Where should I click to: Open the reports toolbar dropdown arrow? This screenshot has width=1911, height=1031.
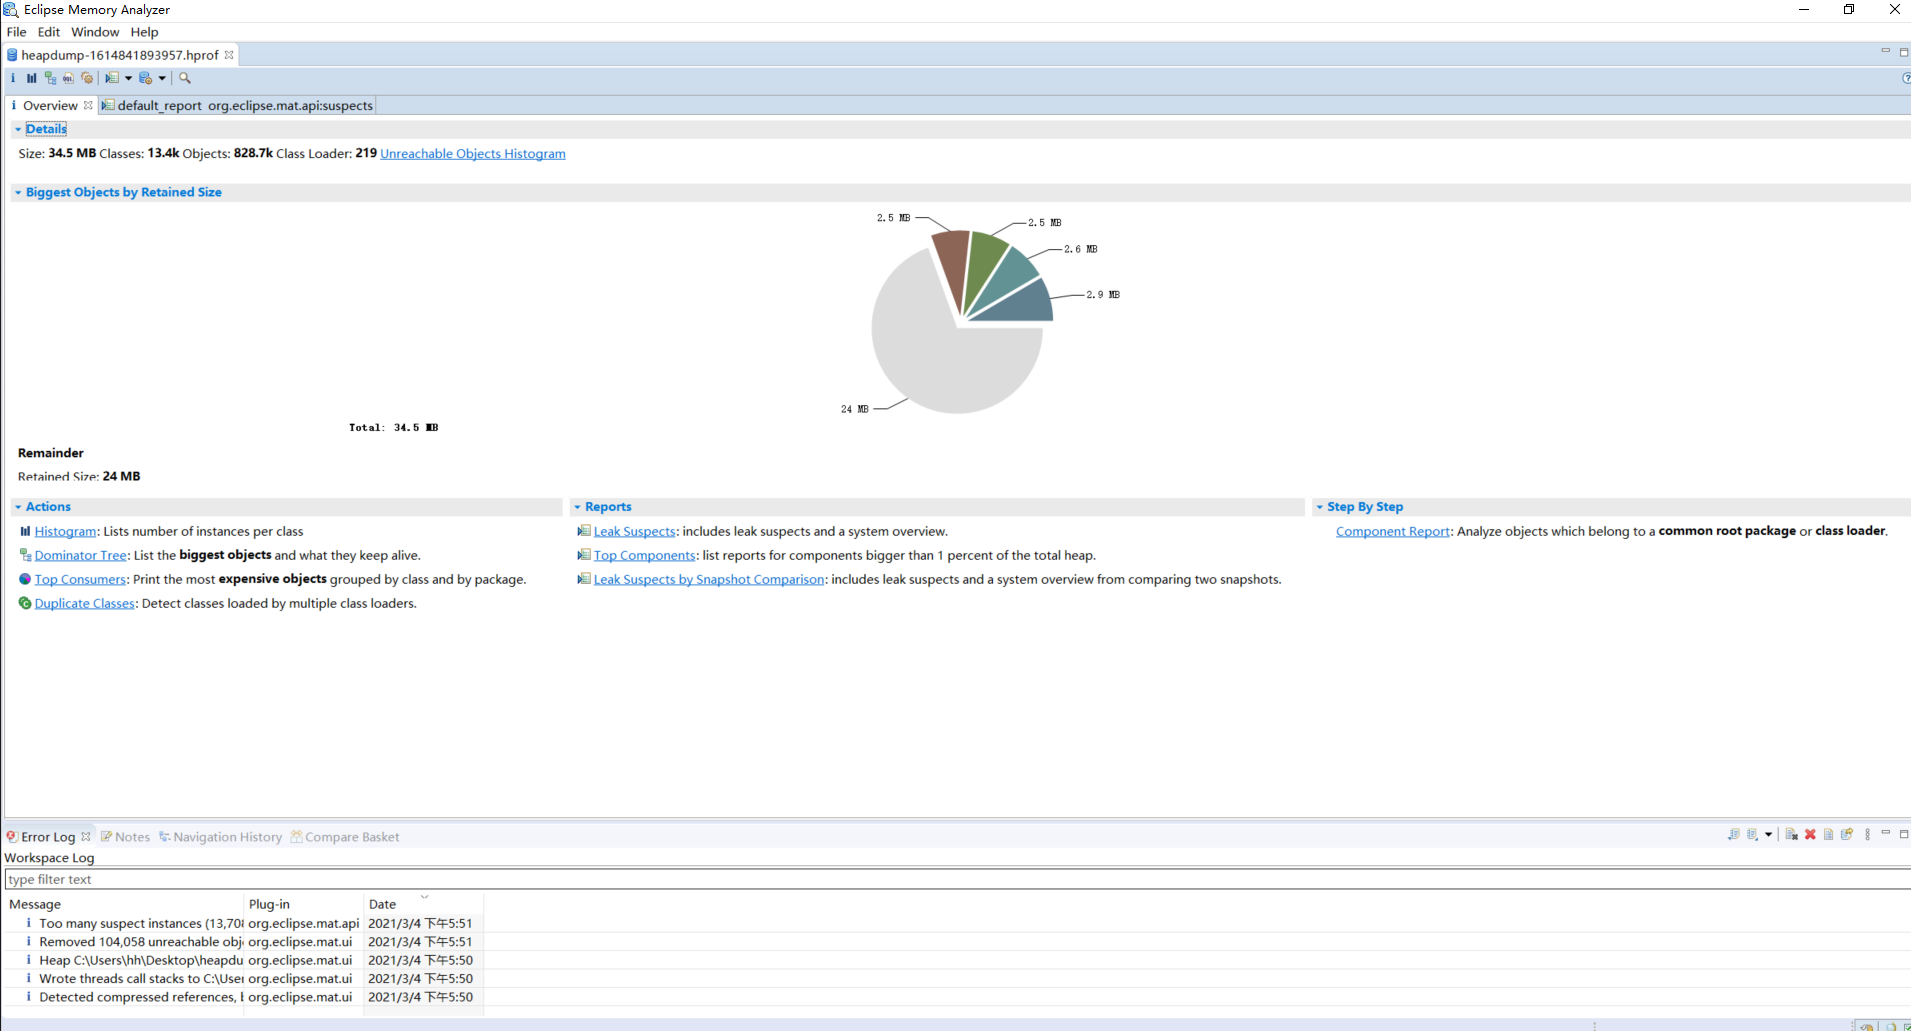coord(128,78)
